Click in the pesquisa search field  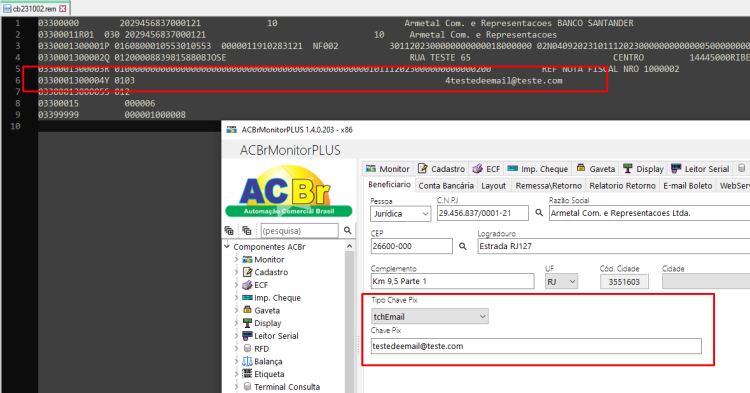click(299, 230)
